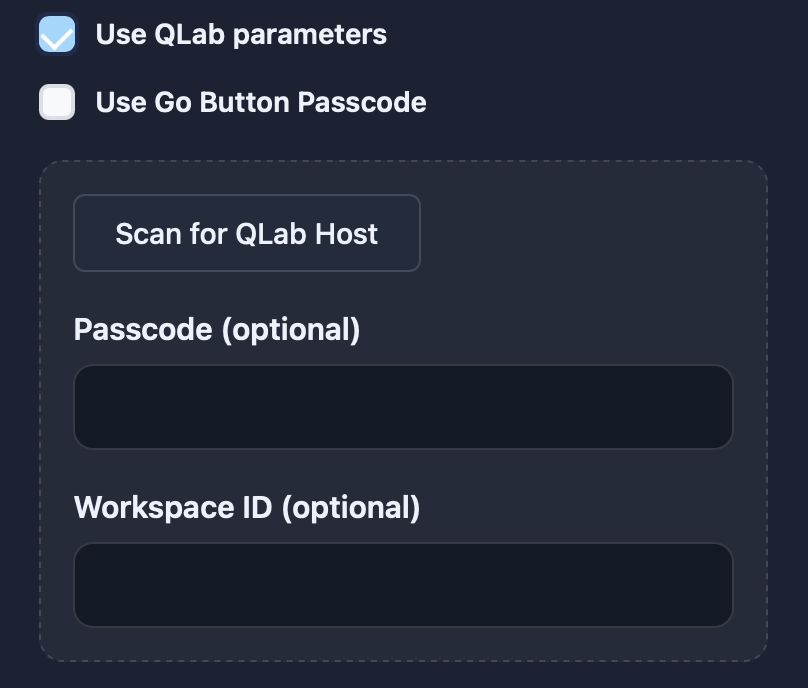Place cursor in the optional Workspace ID box

(403, 585)
